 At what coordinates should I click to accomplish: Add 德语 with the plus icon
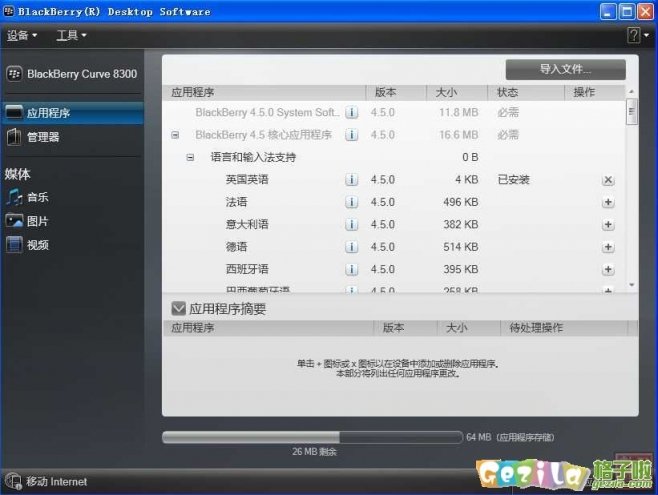[x=608, y=247]
